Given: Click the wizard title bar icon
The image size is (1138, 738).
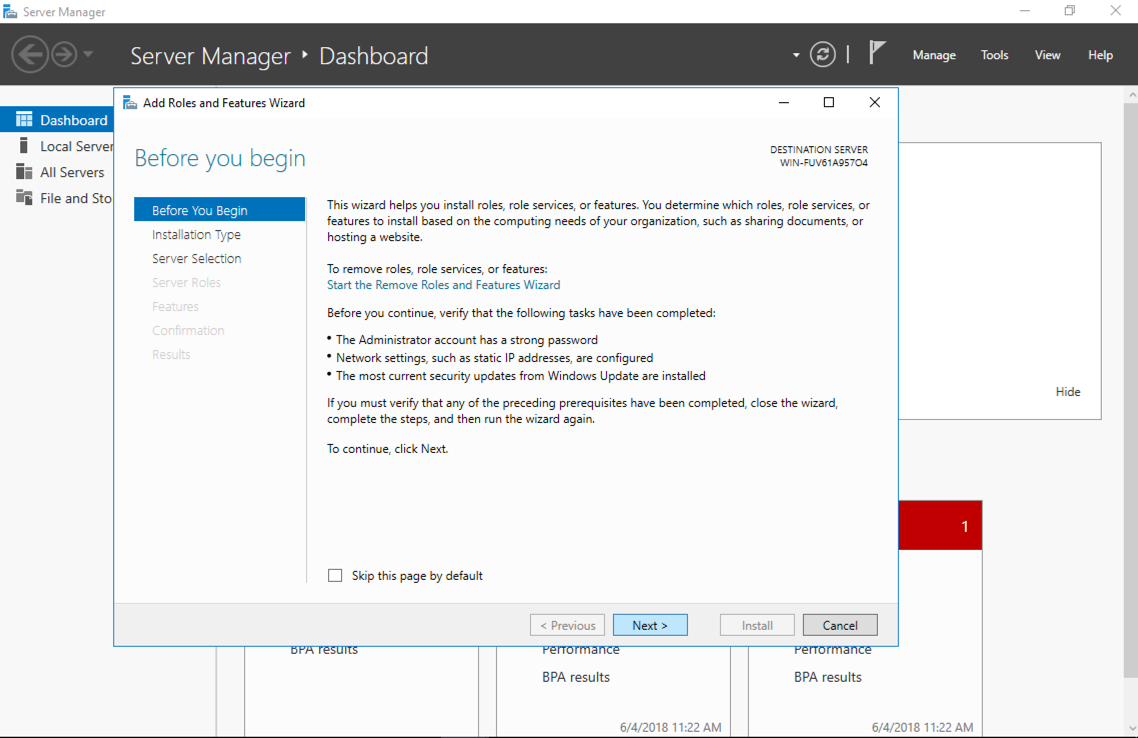Looking at the screenshot, I should coord(130,103).
